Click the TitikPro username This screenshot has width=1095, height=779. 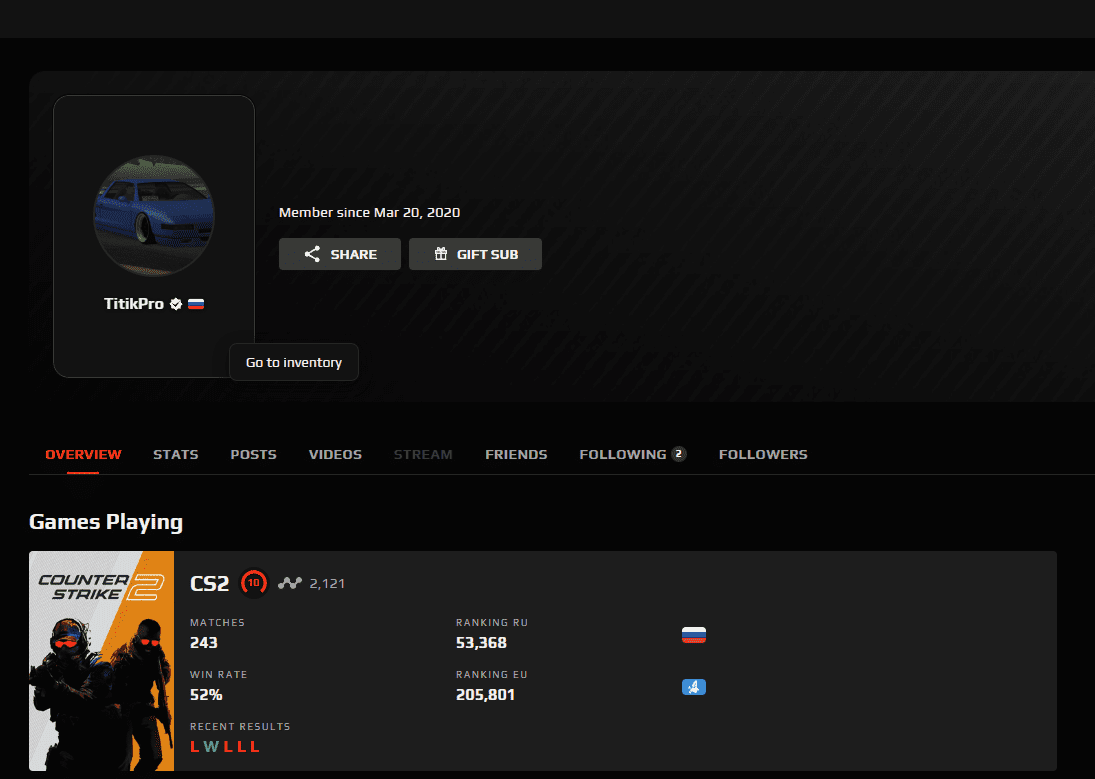tap(134, 304)
